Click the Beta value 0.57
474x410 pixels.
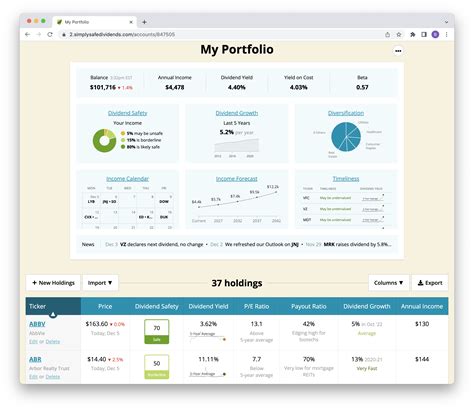point(362,87)
